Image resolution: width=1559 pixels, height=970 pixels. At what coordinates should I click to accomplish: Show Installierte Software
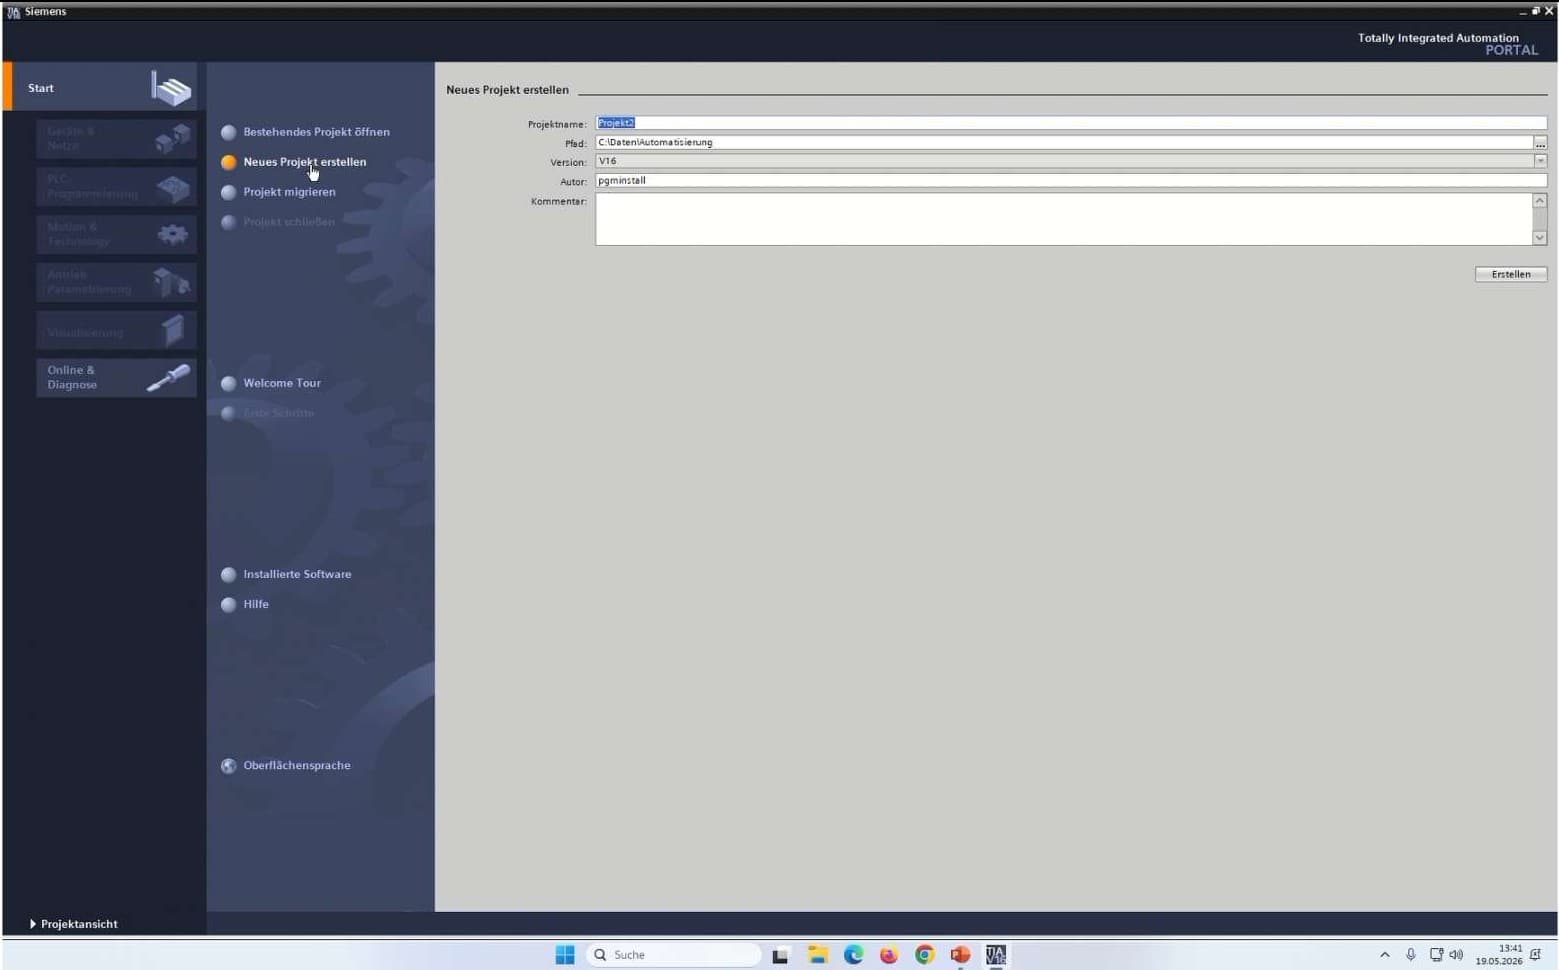click(x=297, y=574)
